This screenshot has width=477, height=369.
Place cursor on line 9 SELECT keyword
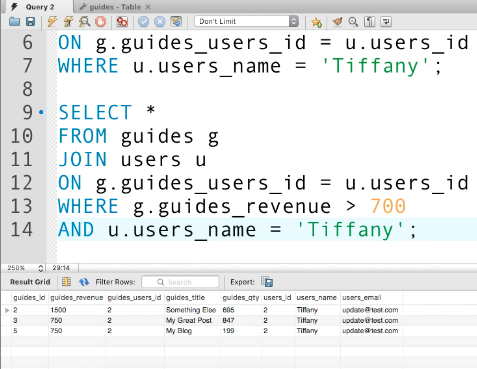tap(95, 112)
